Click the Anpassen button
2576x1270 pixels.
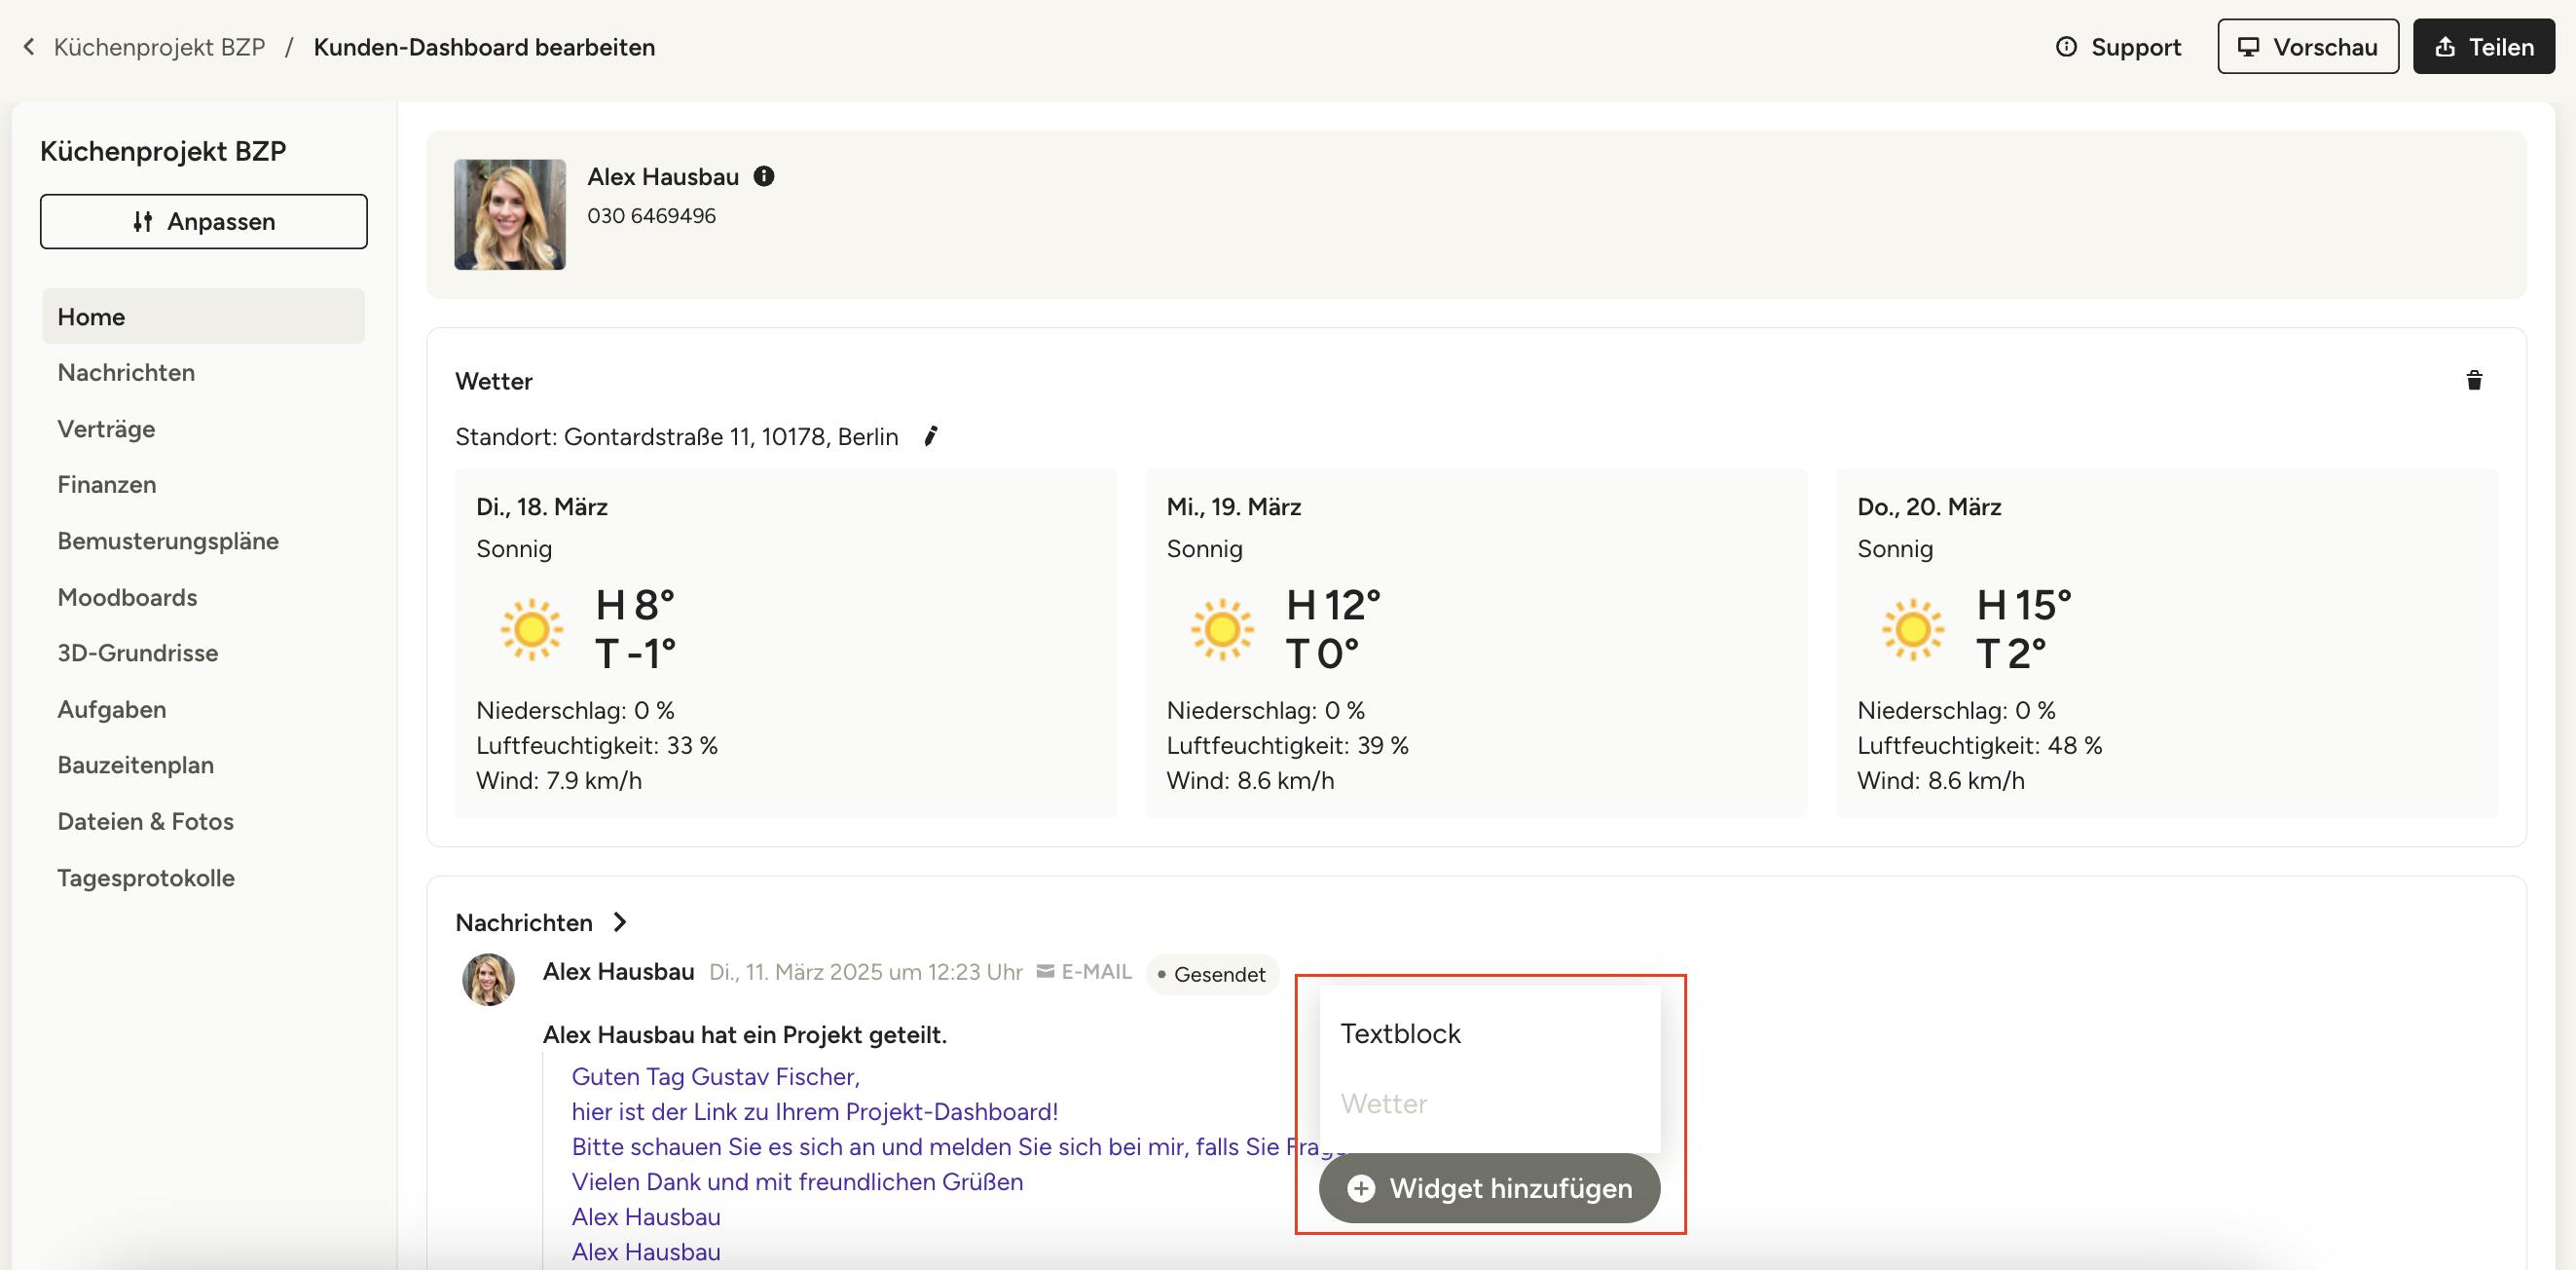click(x=204, y=221)
